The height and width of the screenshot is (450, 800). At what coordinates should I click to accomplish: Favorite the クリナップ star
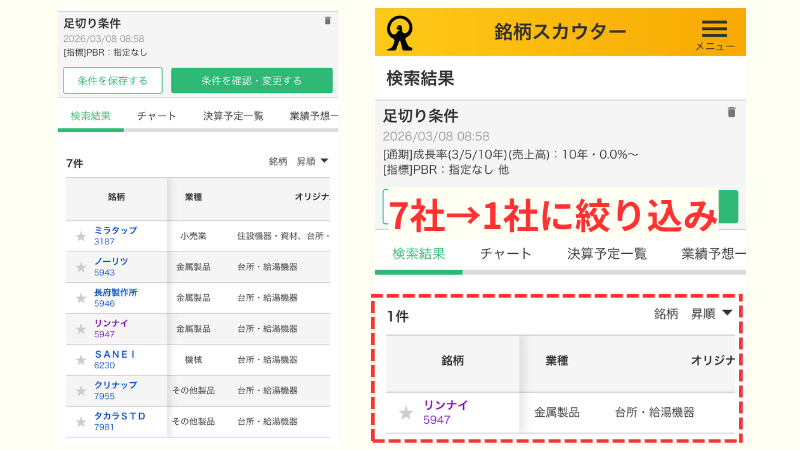(81, 391)
